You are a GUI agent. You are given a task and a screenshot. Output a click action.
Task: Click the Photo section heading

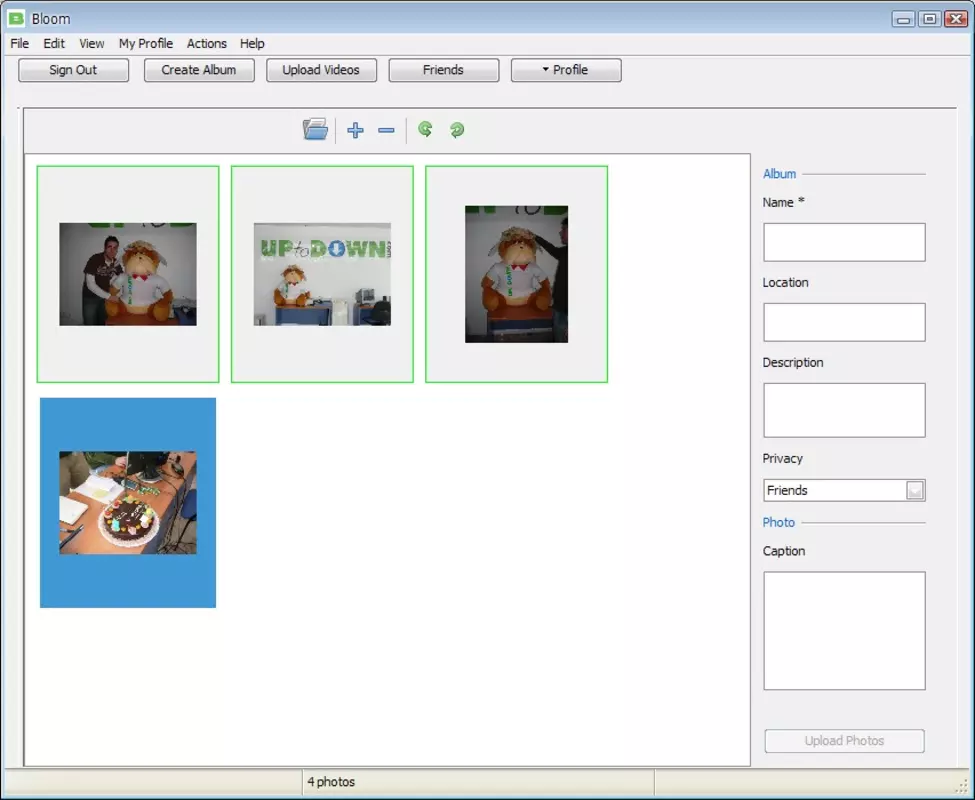(x=779, y=523)
